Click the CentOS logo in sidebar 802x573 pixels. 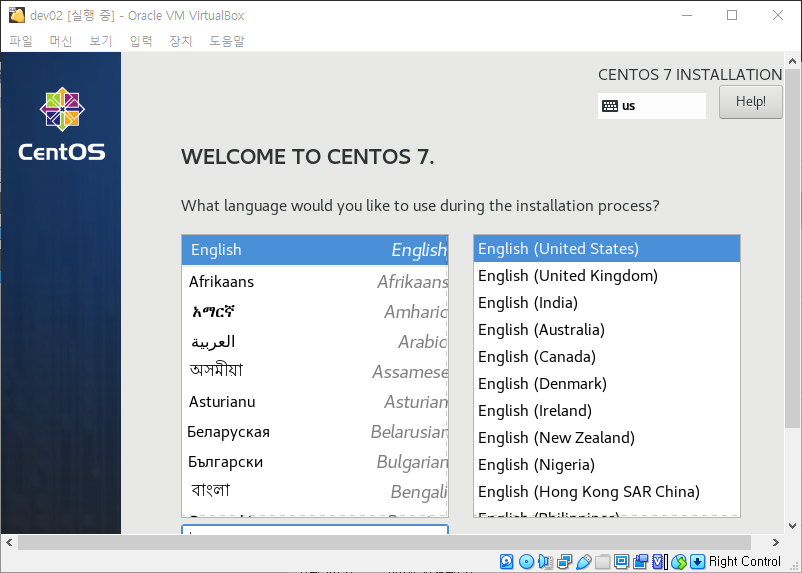pyautogui.click(x=62, y=124)
